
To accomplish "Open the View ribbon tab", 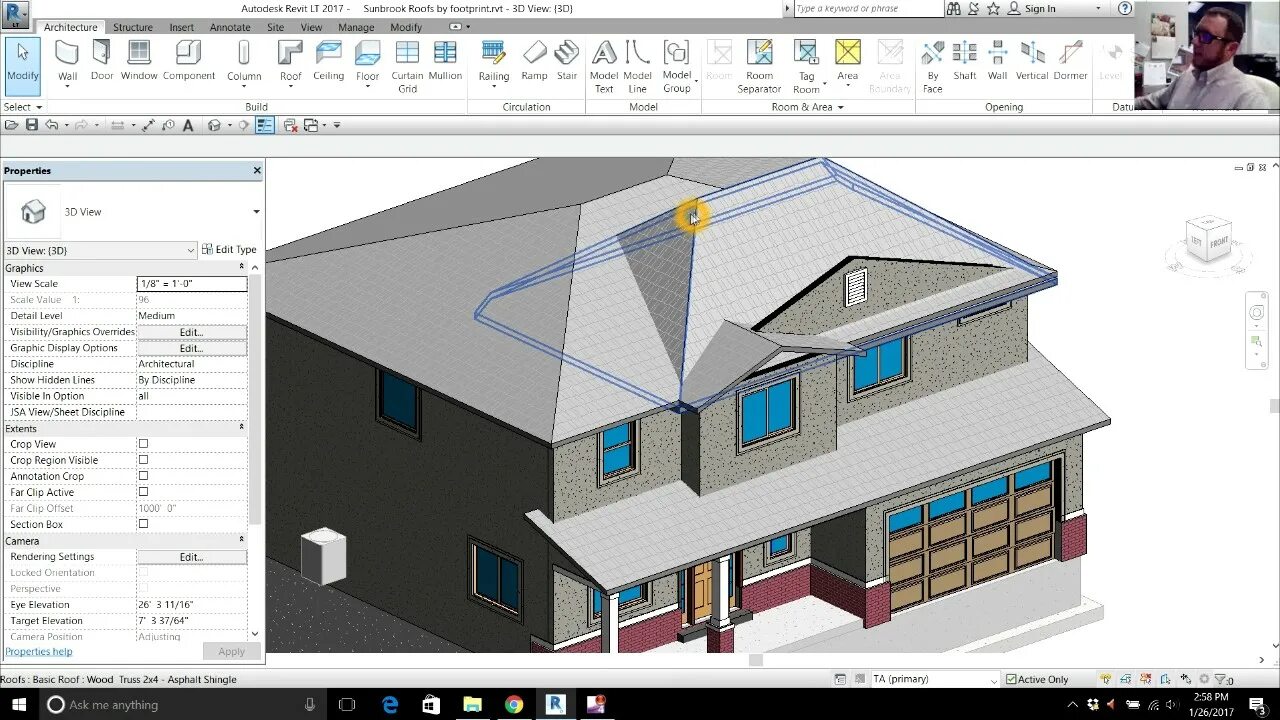I will tap(312, 27).
